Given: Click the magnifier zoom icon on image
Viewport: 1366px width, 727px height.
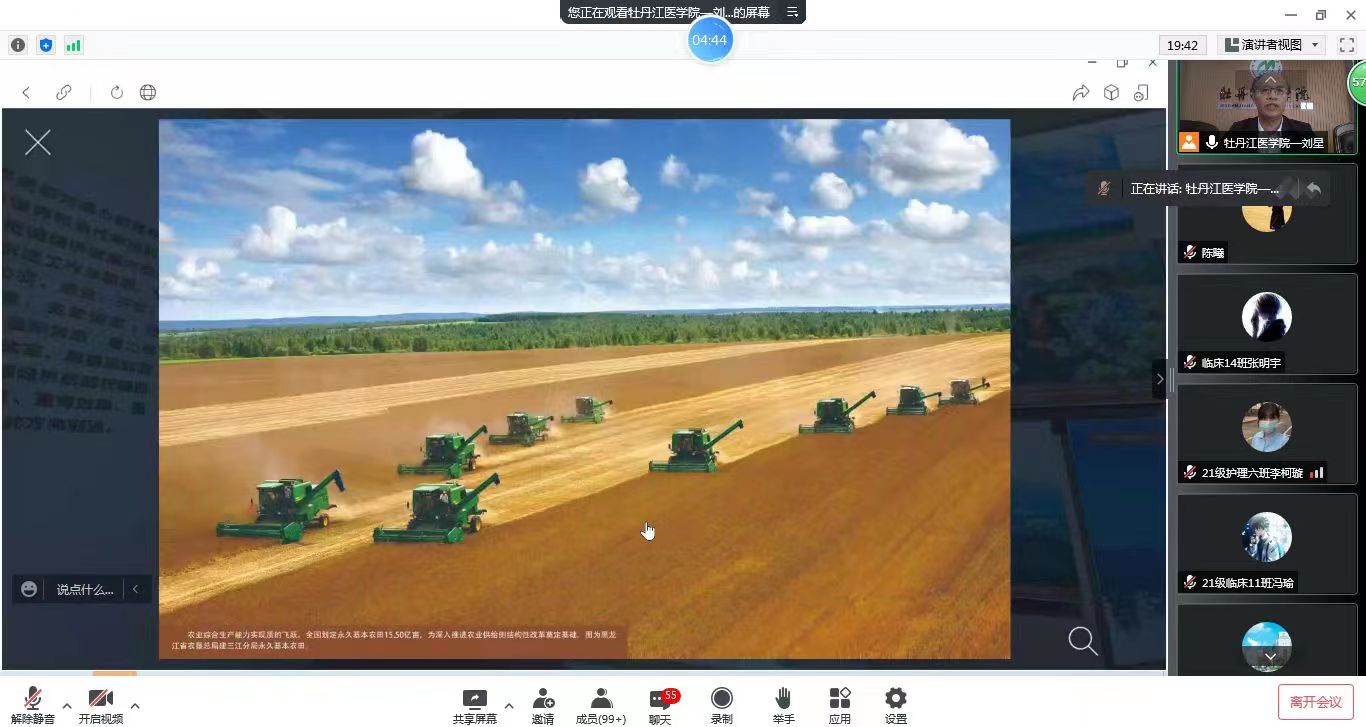Looking at the screenshot, I should coord(1082,640).
